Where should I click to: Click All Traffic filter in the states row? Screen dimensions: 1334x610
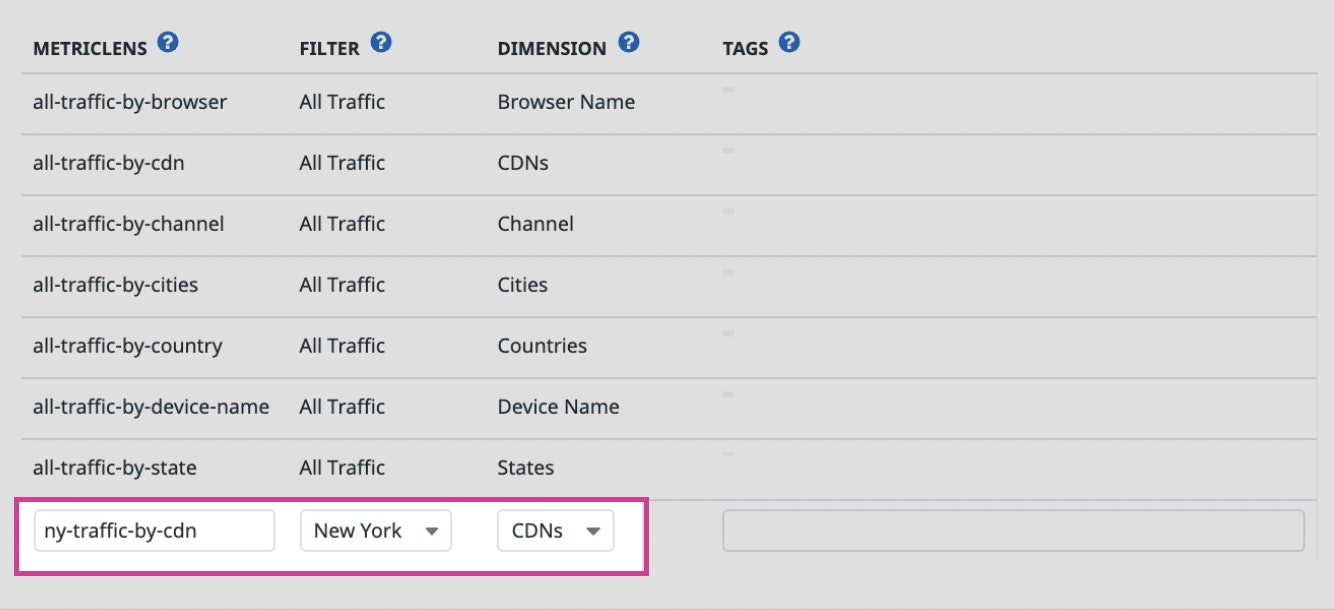tap(342, 468)
